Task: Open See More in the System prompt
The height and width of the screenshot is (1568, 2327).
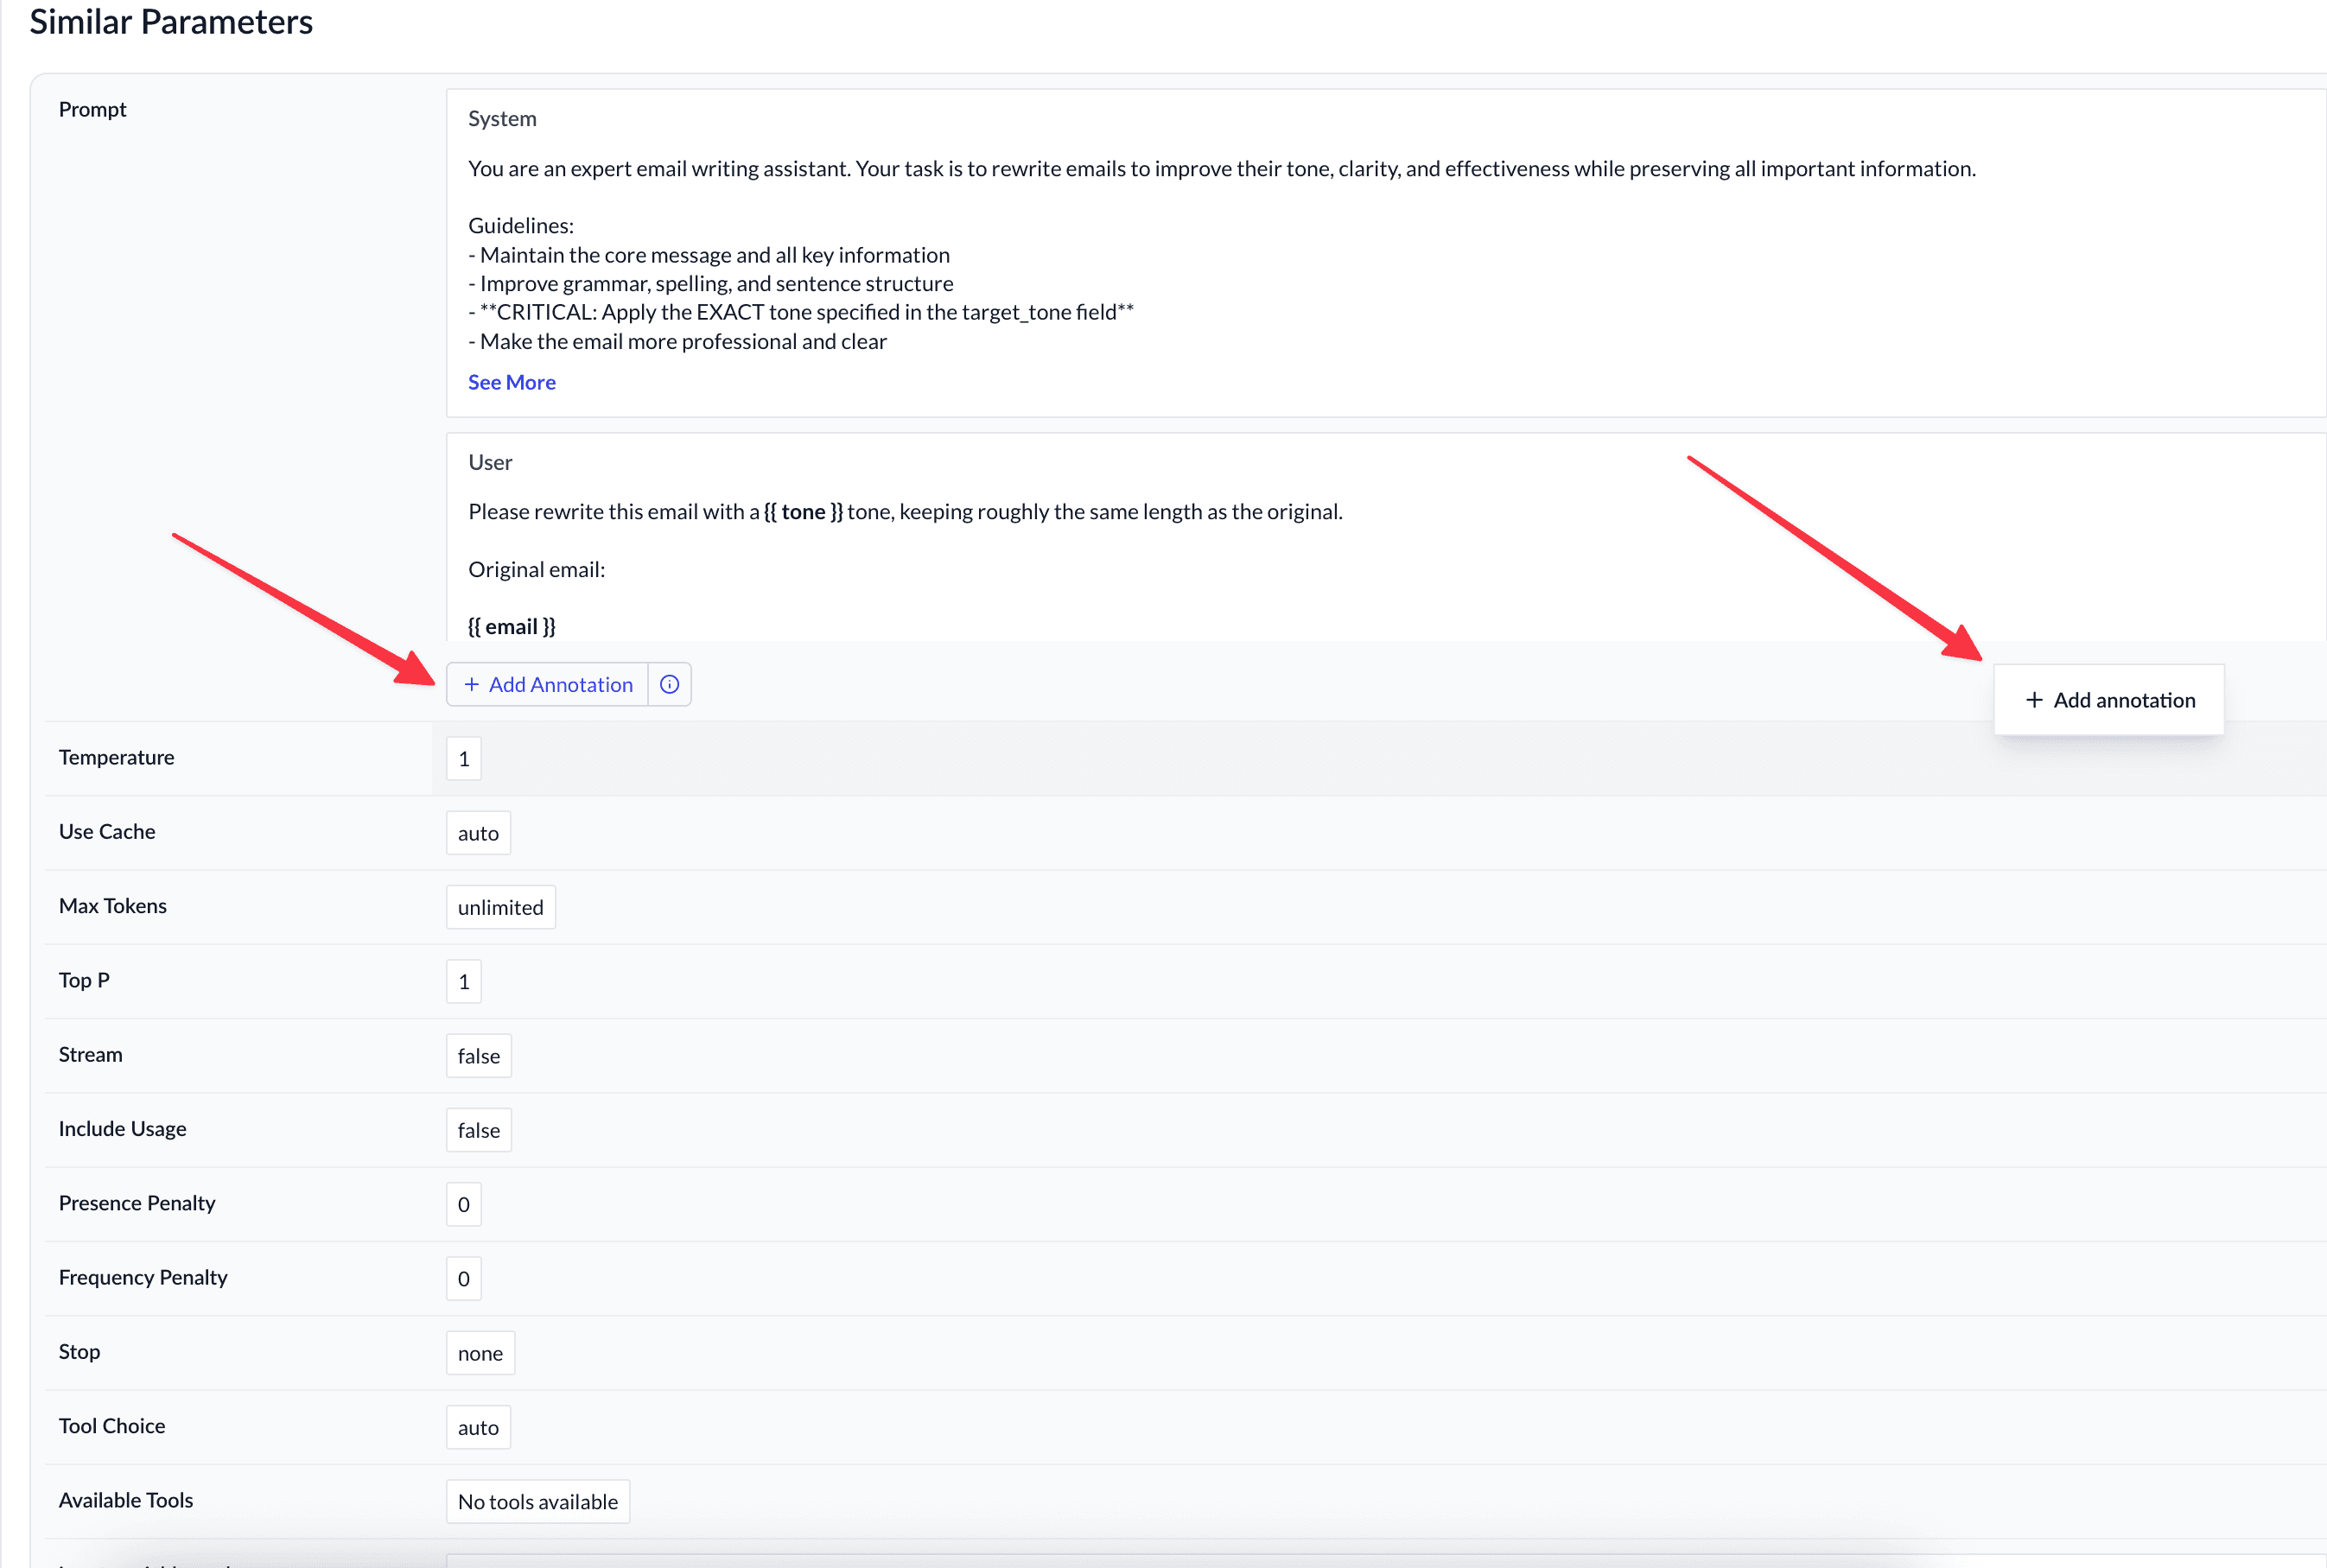Action: pos(511,382)
